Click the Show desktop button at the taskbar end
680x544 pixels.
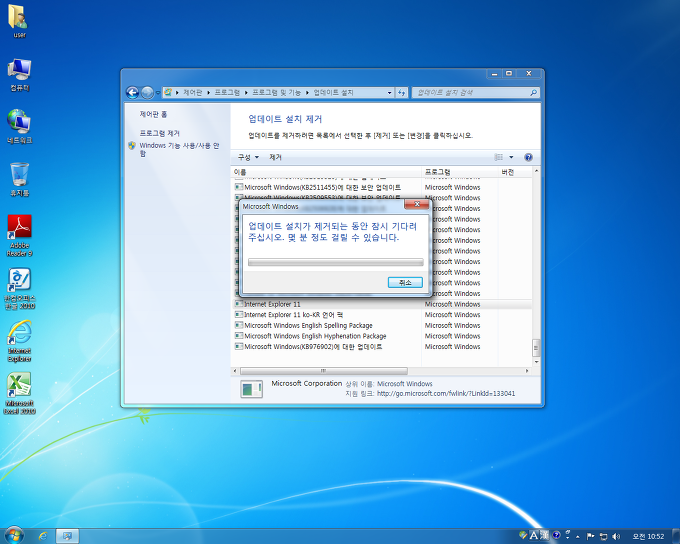click(x=676, y=536)
